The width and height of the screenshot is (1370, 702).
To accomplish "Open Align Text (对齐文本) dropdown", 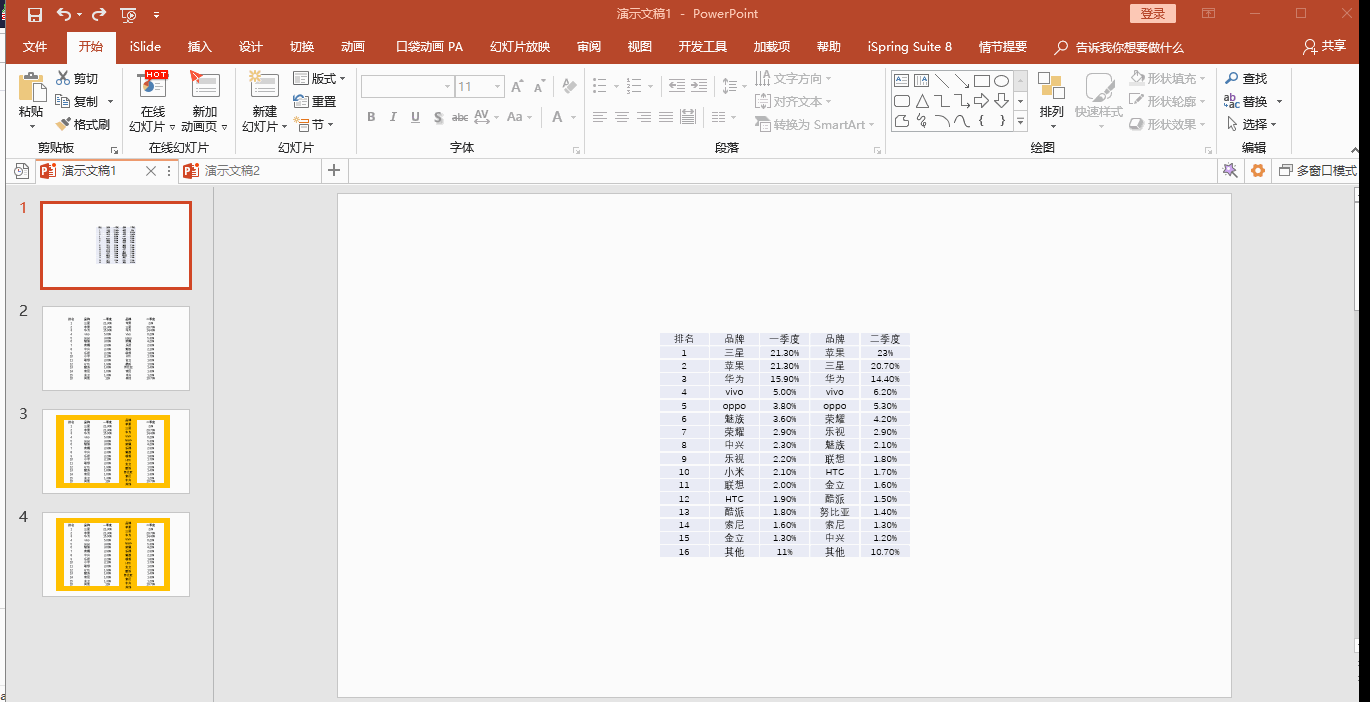I will coord(793,101).
